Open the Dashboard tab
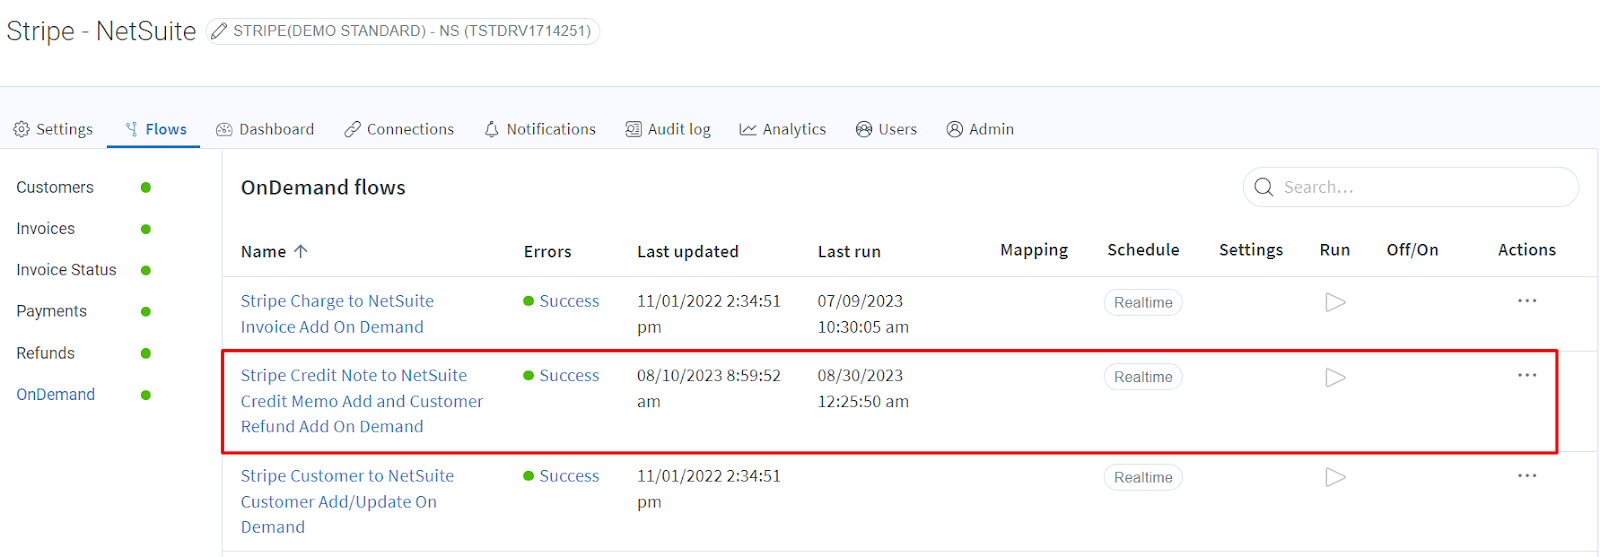The height and width of the screenshot is (557, 1600). click(265, 129)
